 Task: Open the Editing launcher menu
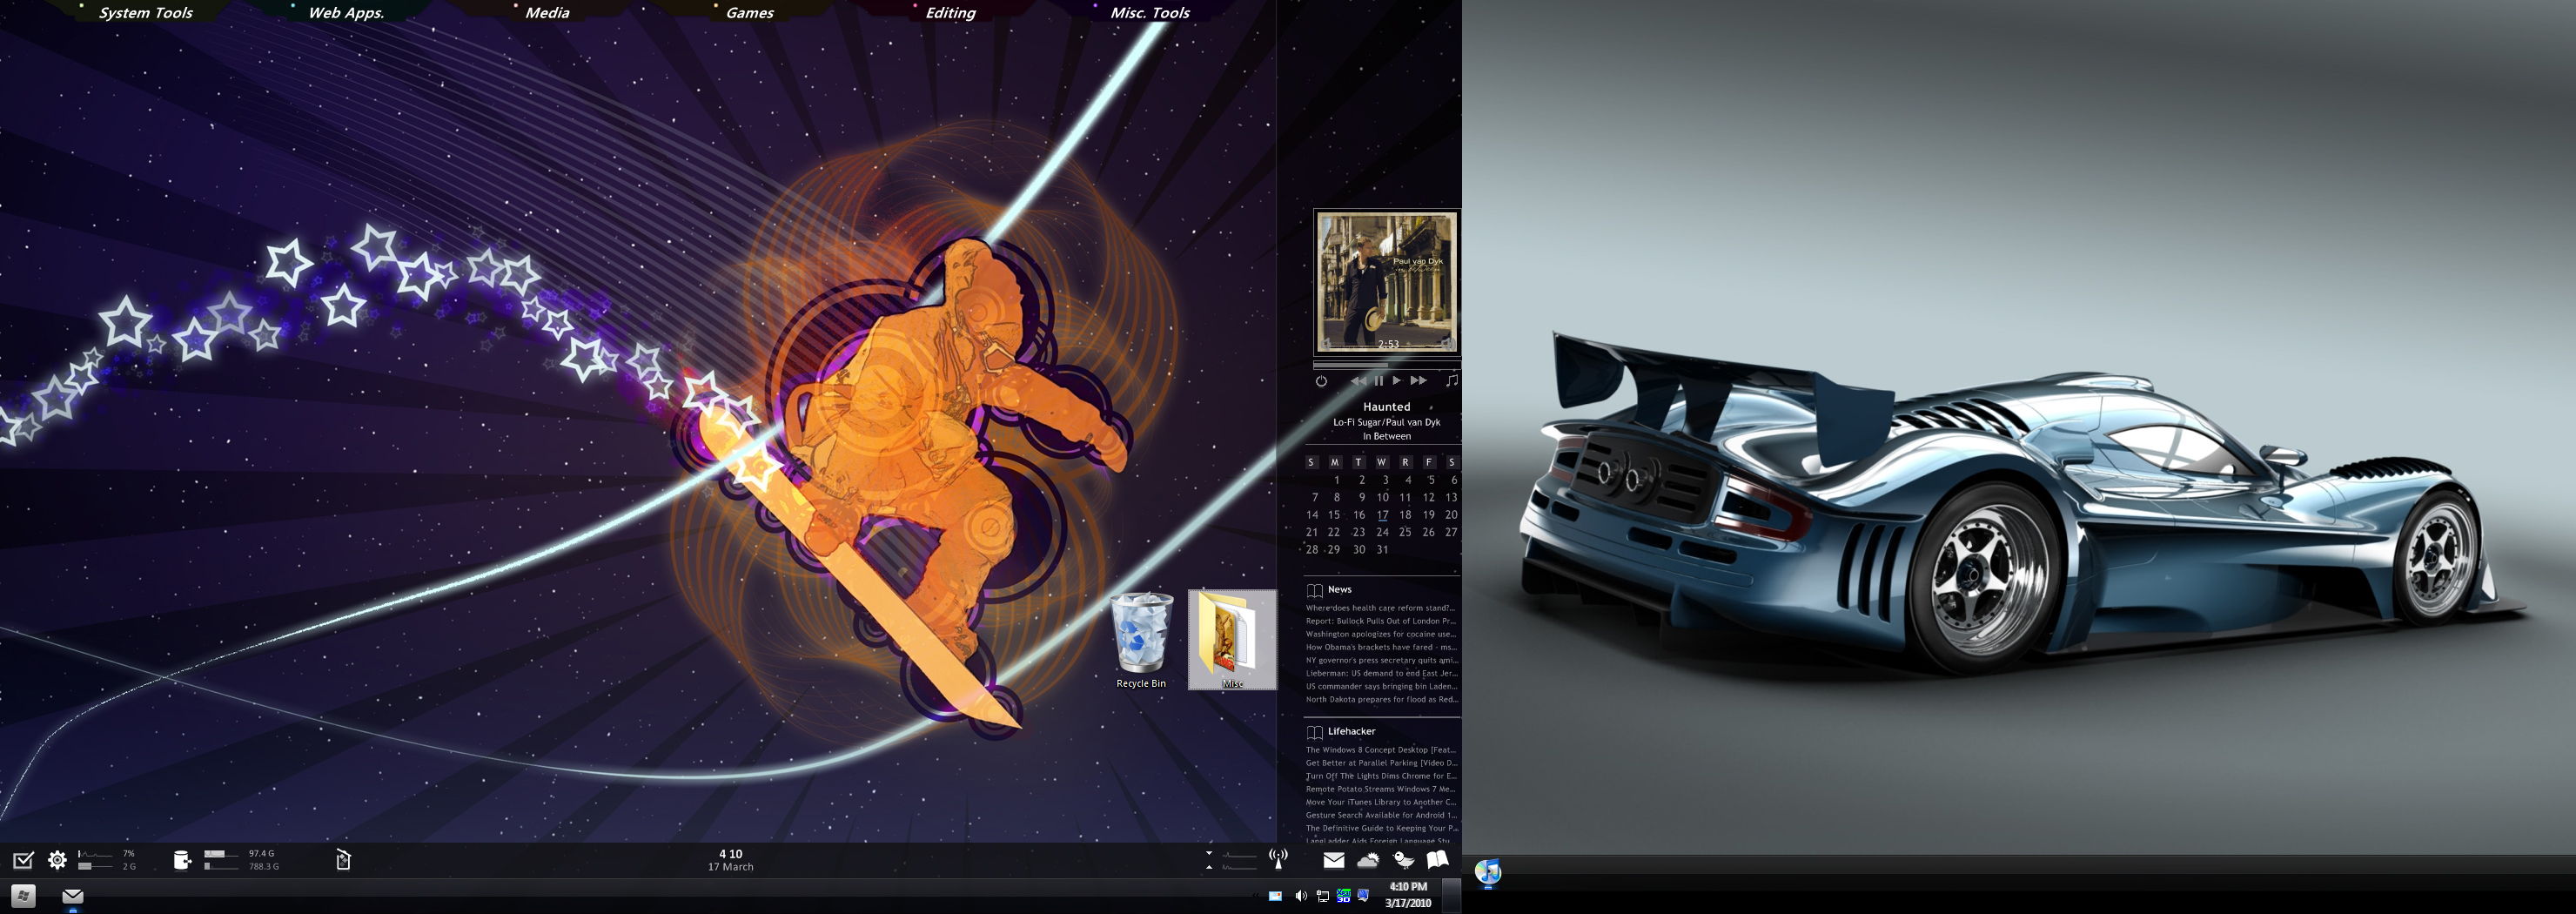pyautogui.click(x=950, y=13)
